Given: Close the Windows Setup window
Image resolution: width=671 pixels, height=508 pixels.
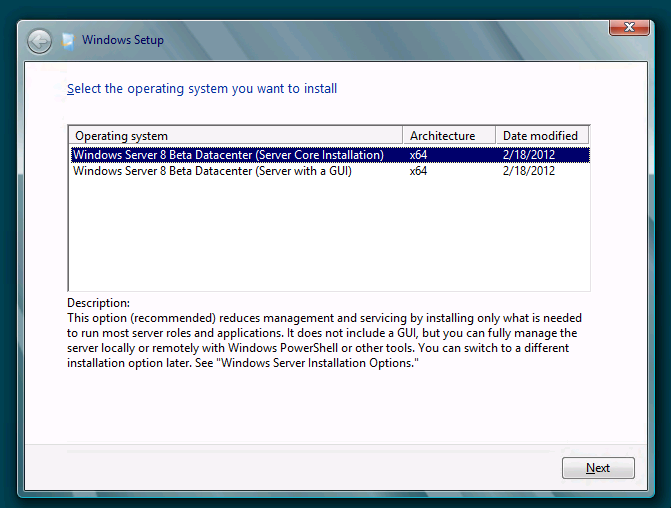Looking at the screenshot, I should coord(629,27).
